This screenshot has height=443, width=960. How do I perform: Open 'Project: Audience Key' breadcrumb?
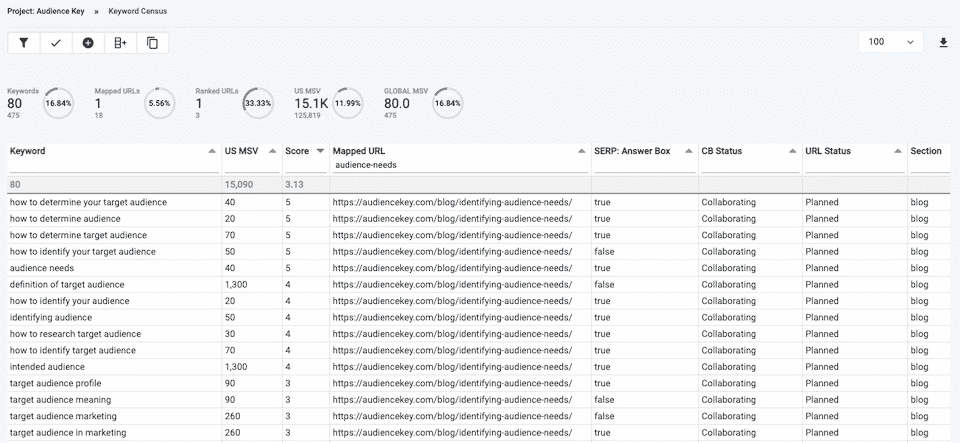click(46, 11)
